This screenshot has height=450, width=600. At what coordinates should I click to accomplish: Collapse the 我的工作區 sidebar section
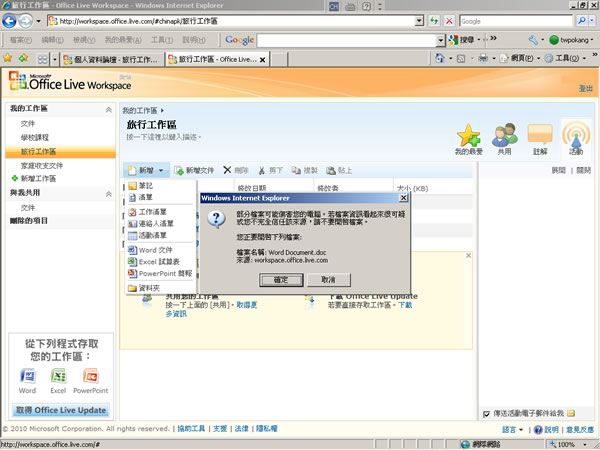(x=109, y=110)
